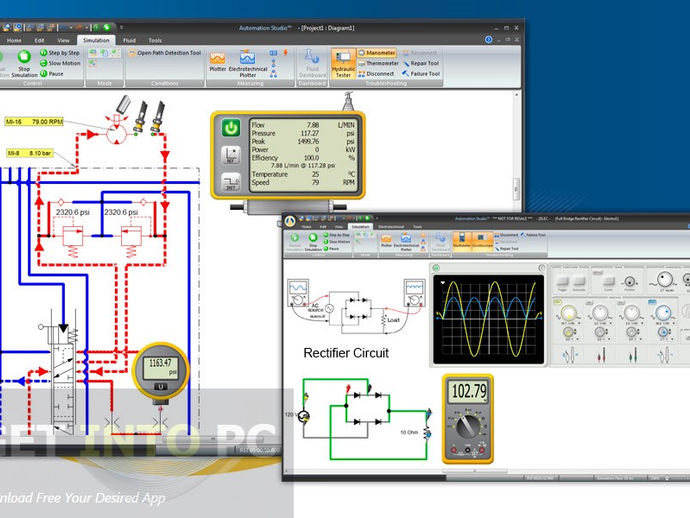Click the Fluid Dashboard icon in Diagram1
The height and width of the screenshot is (518, 690).
312,63
